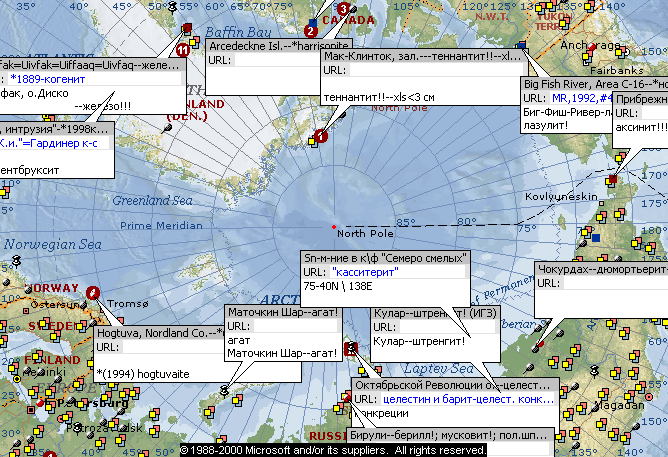Screen dimensions: 668x457
Task: Click the text "*(1994) hogtuvaite"
Action: coord(143,374)
